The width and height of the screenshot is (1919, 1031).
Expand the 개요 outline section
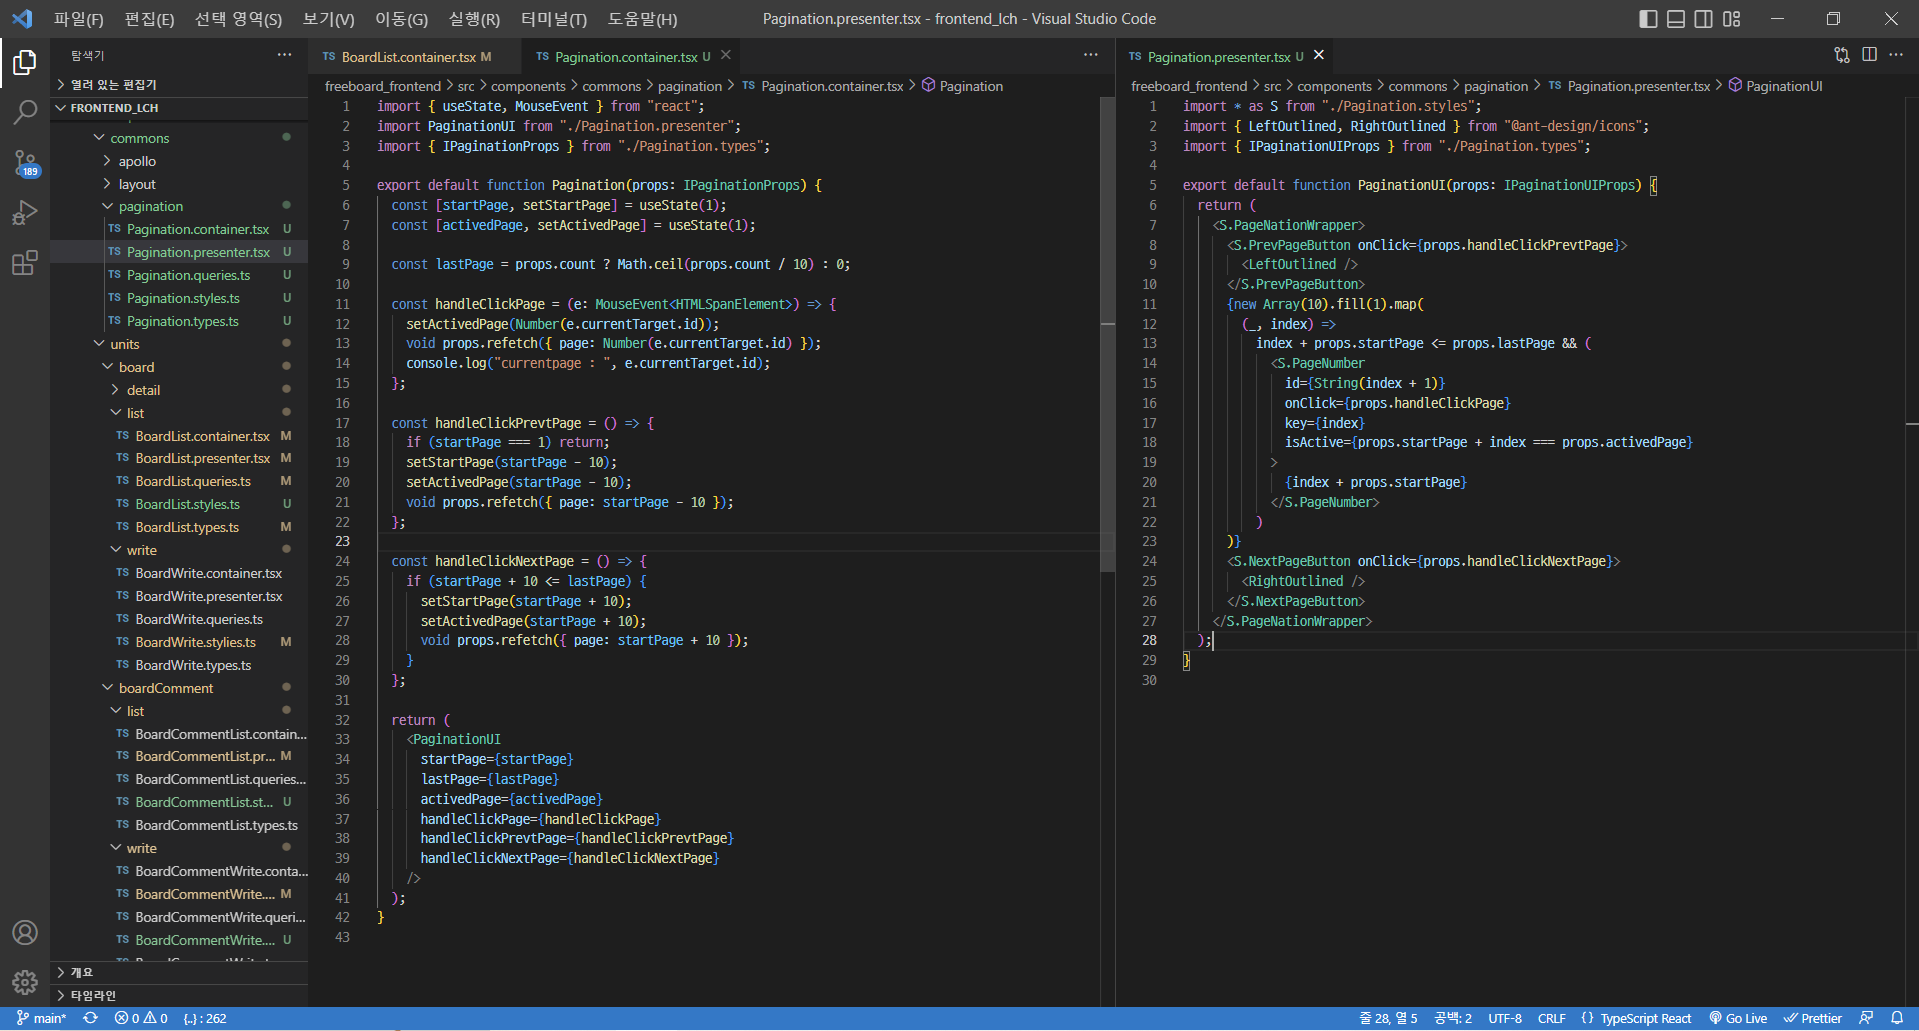click(x=82, y=972)
